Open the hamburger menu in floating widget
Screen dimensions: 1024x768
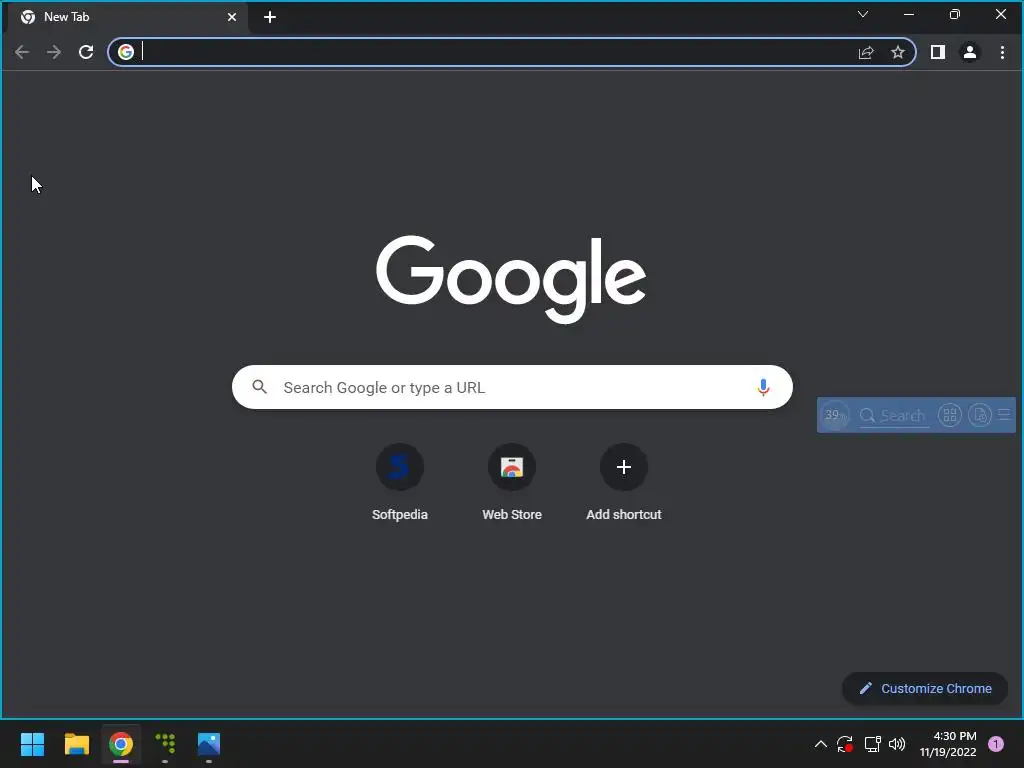[x=1004, y=415]
